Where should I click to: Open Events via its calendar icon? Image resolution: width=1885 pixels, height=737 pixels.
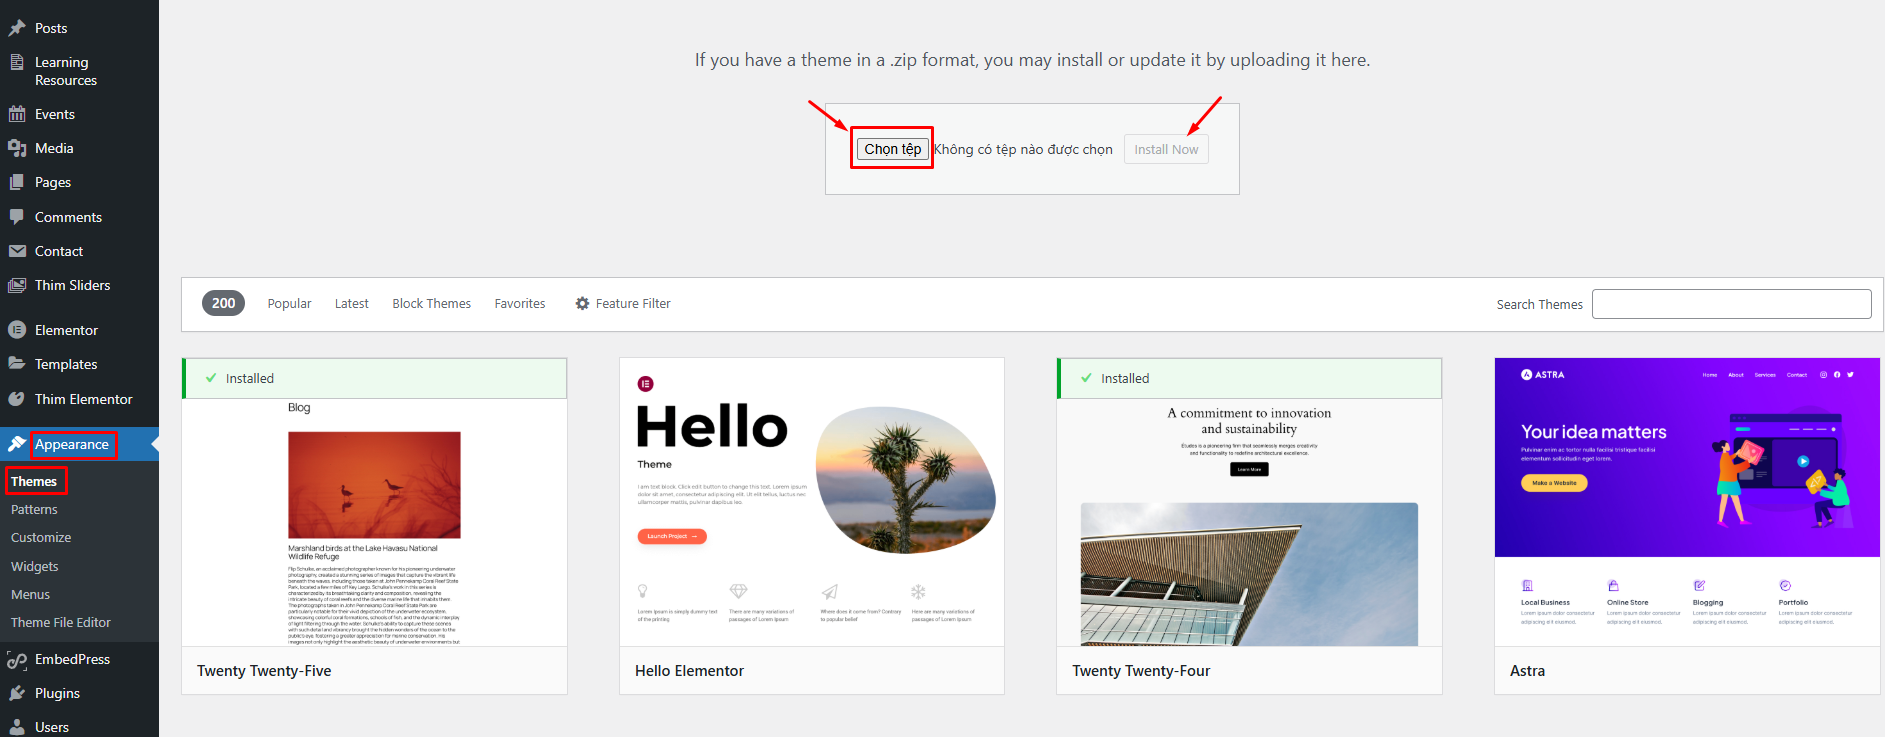click(x=17, y=114)
